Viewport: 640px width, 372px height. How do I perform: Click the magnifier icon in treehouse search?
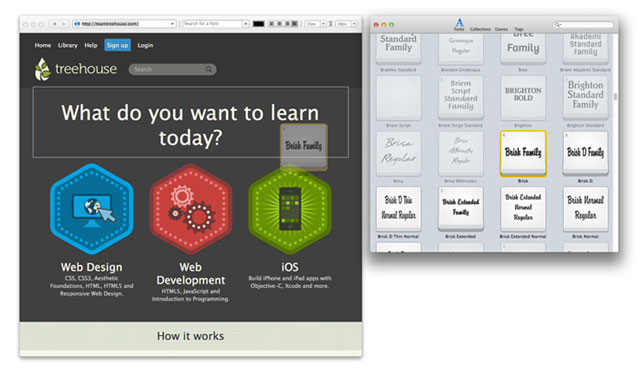pyautogui.click(x=209, y=69)
